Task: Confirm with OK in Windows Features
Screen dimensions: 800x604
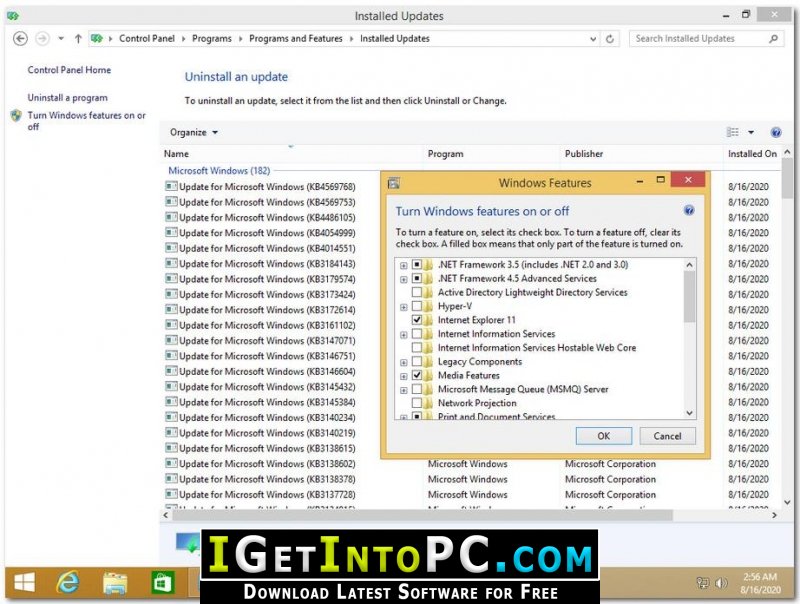Action: 604,436
